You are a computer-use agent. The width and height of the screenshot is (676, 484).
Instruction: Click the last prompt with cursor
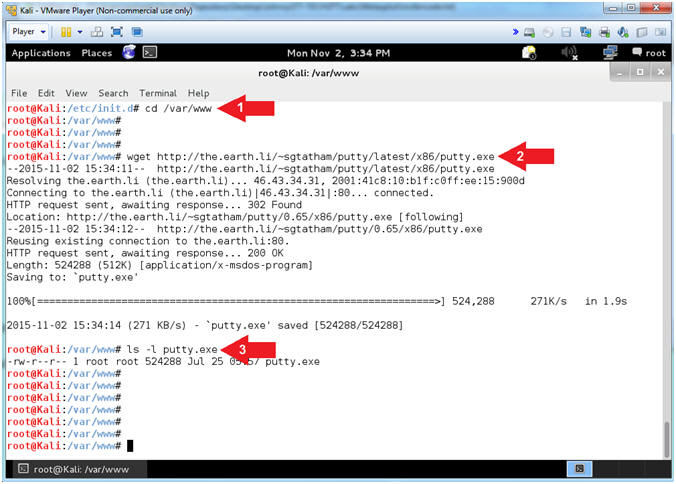(x=70, y=446)
